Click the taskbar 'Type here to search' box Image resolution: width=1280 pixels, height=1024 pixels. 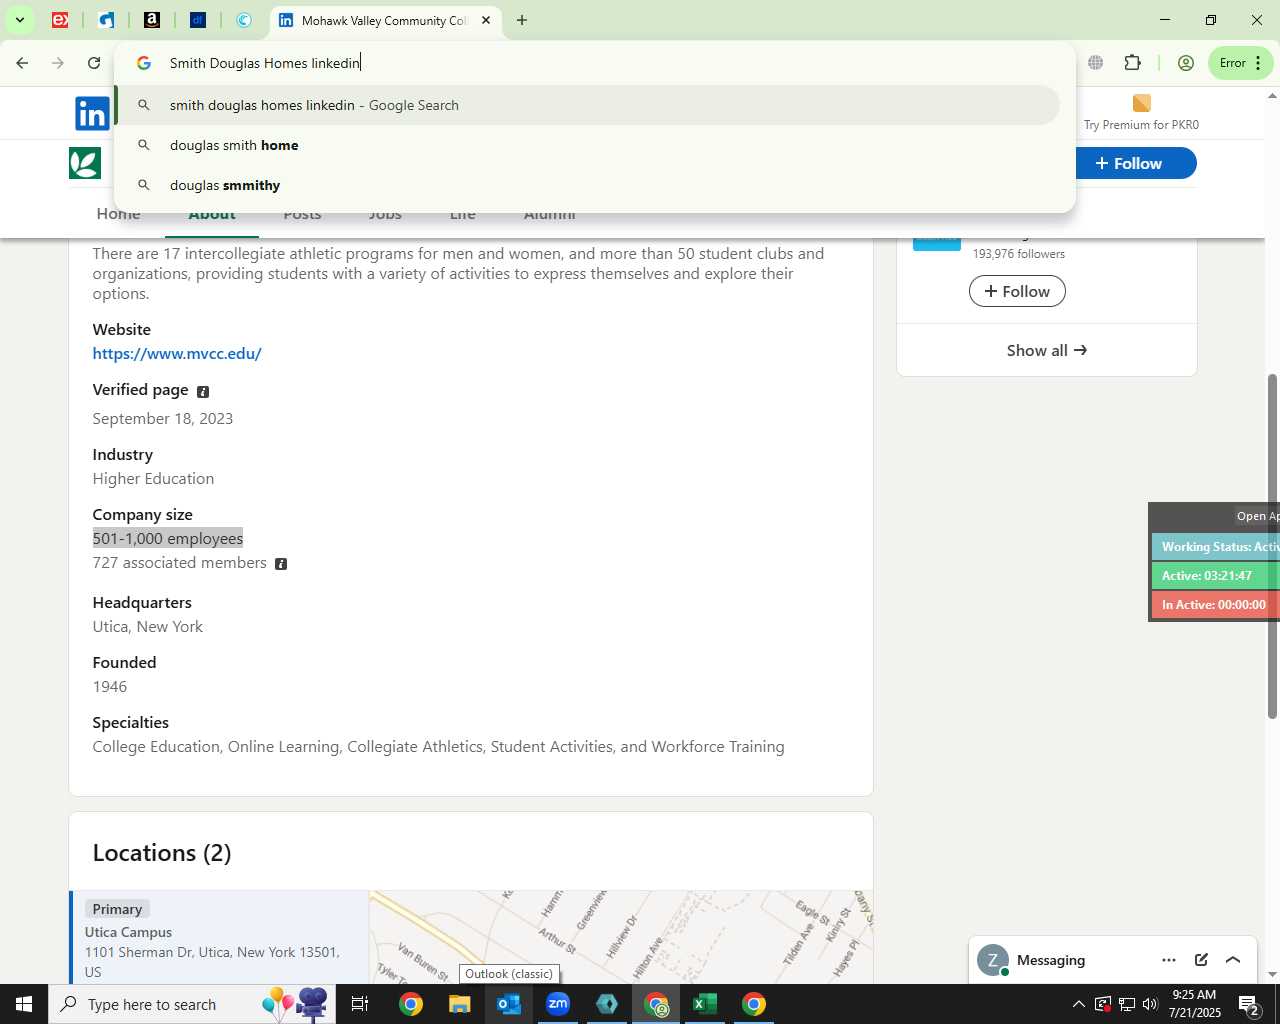tap(190, 1004)
